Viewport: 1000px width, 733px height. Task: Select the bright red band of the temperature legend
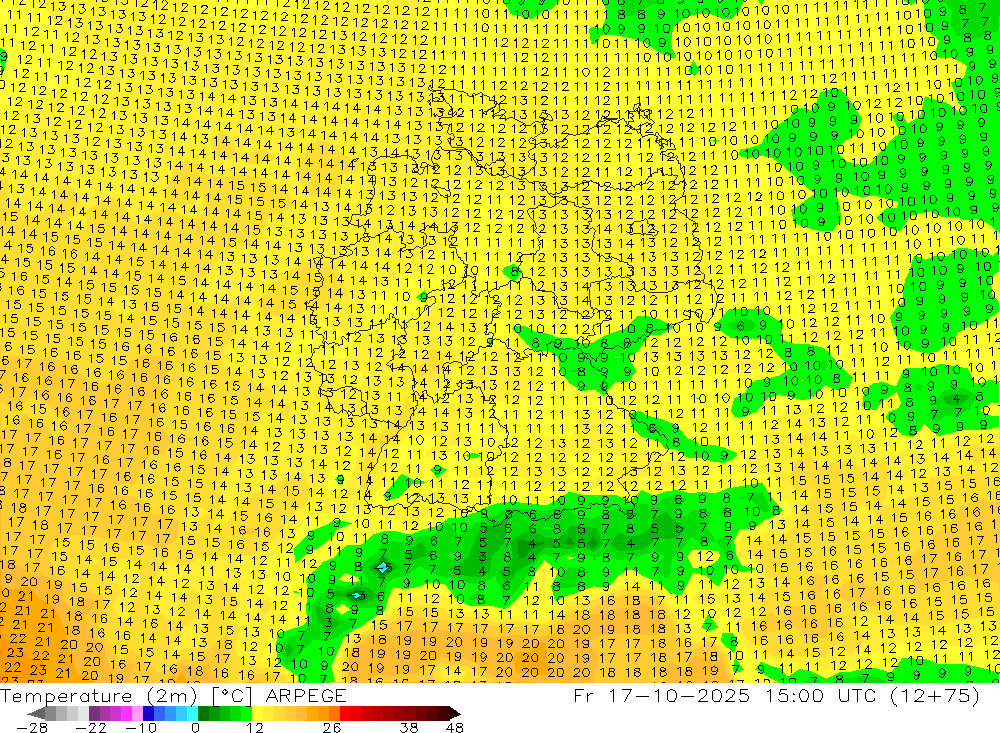(x=351, y=713)
